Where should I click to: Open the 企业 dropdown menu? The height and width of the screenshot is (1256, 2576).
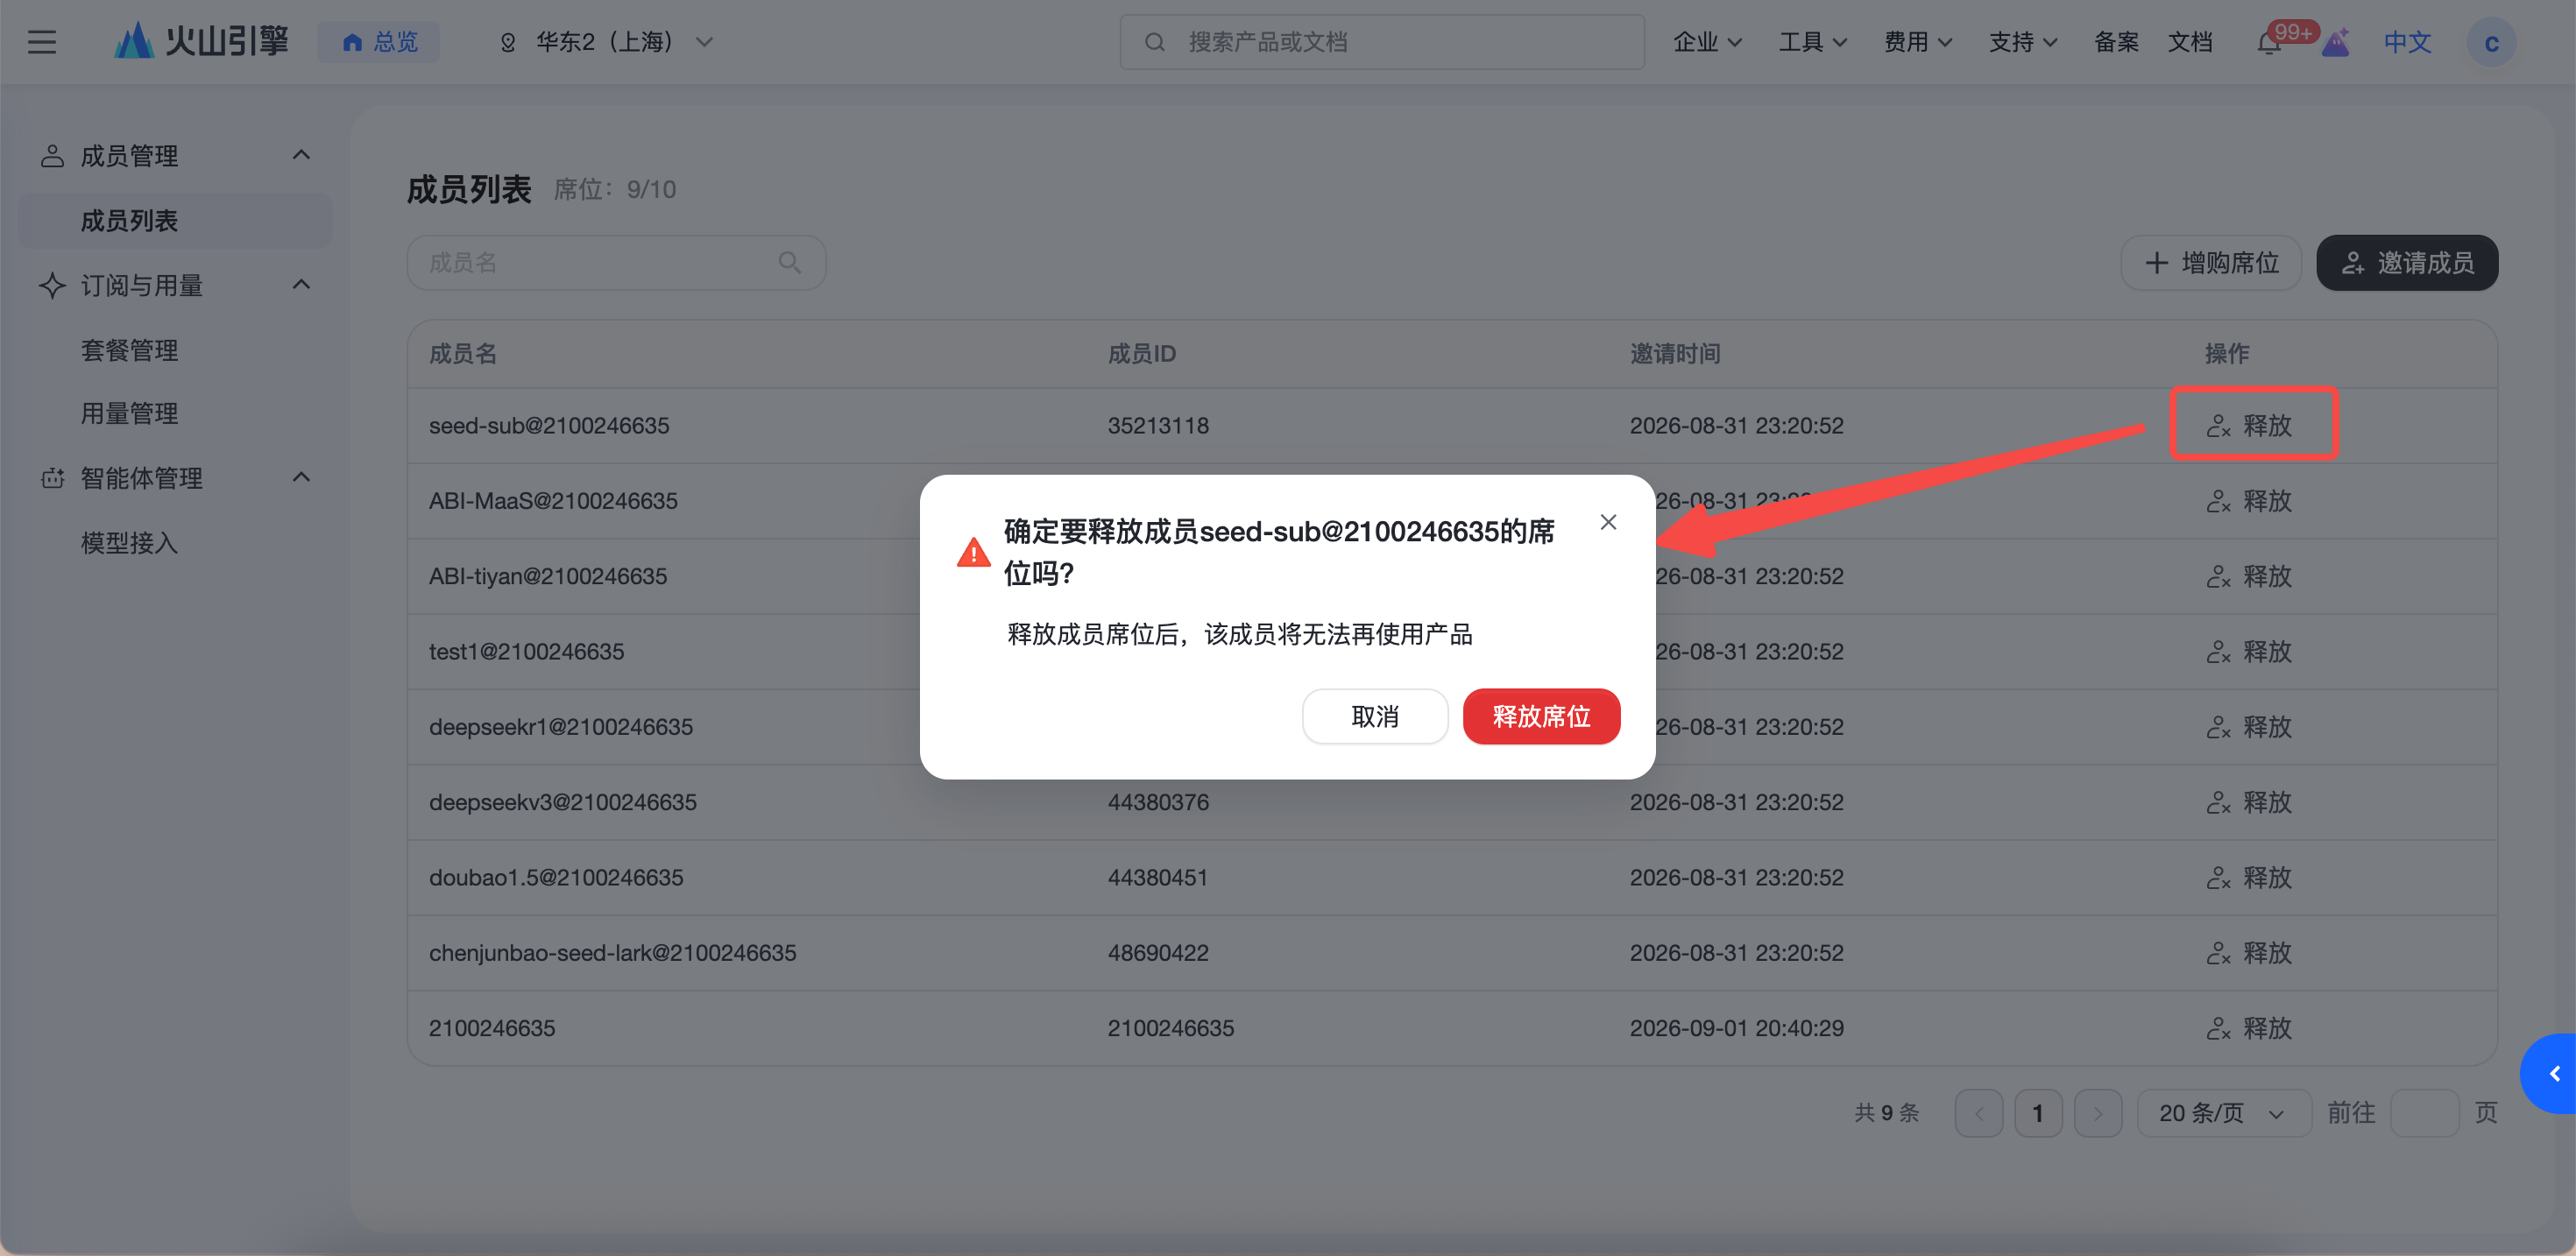click(x=1707, y=42)
